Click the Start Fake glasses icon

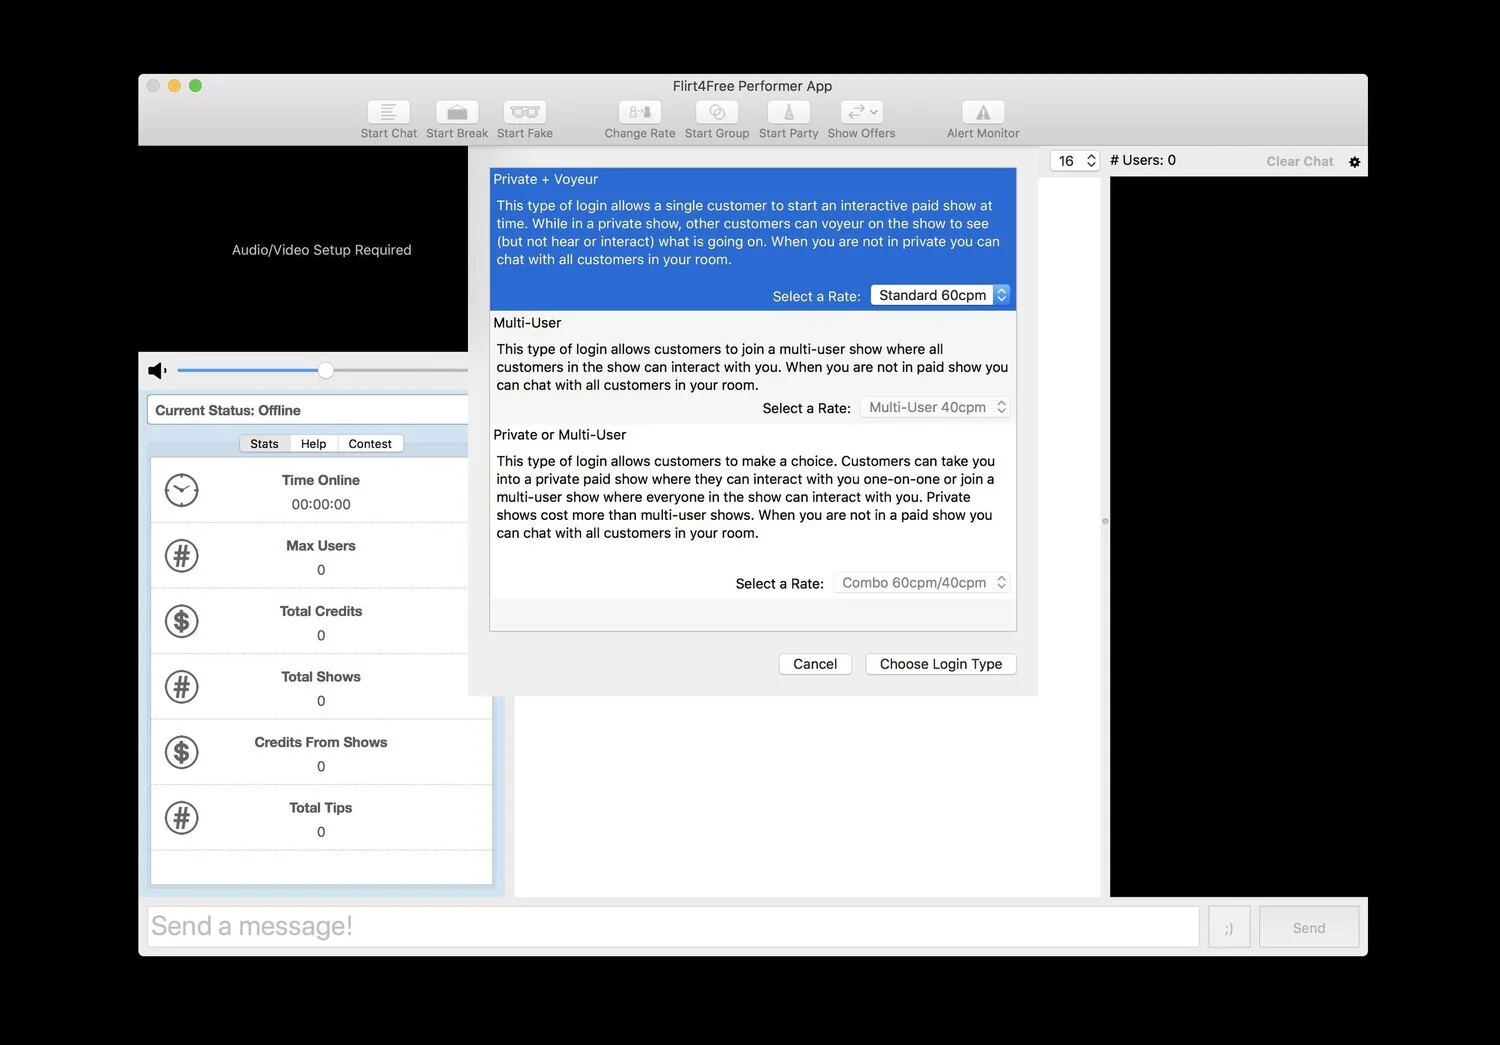[525, 112]
